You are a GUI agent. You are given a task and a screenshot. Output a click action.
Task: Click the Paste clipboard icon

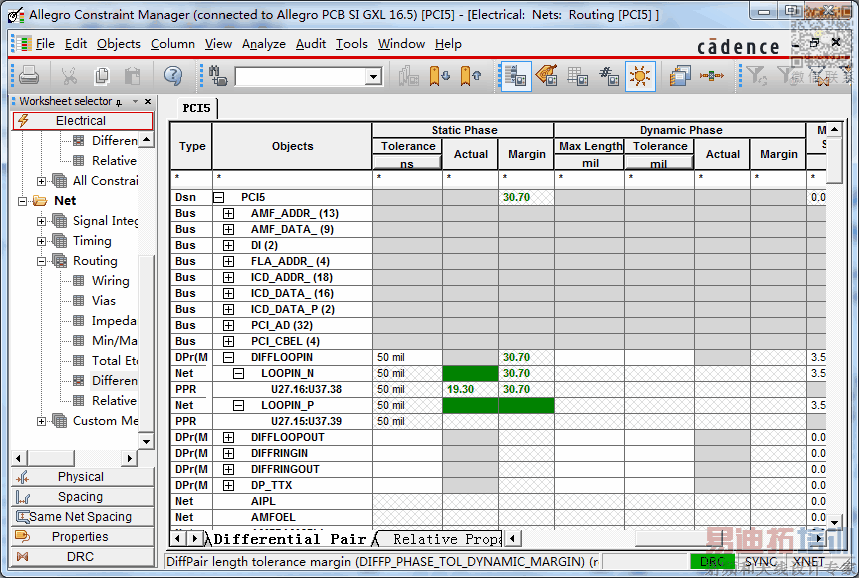click(x=133, y=75)
